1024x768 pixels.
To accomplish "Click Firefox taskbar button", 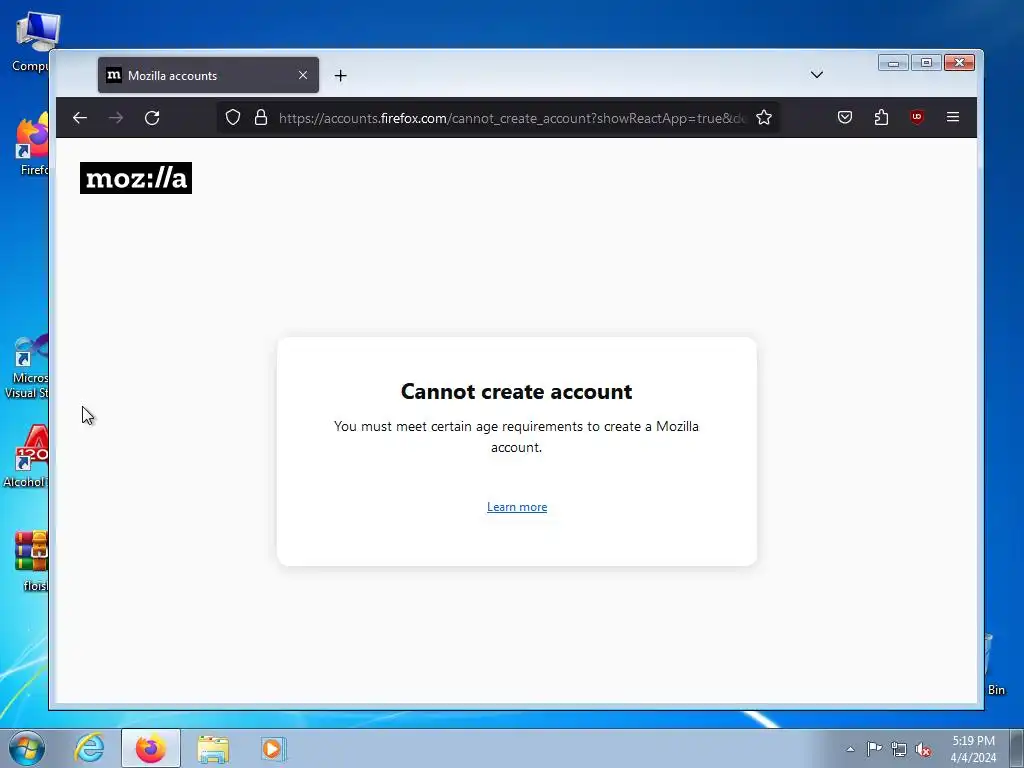I will tap(151, 748).
